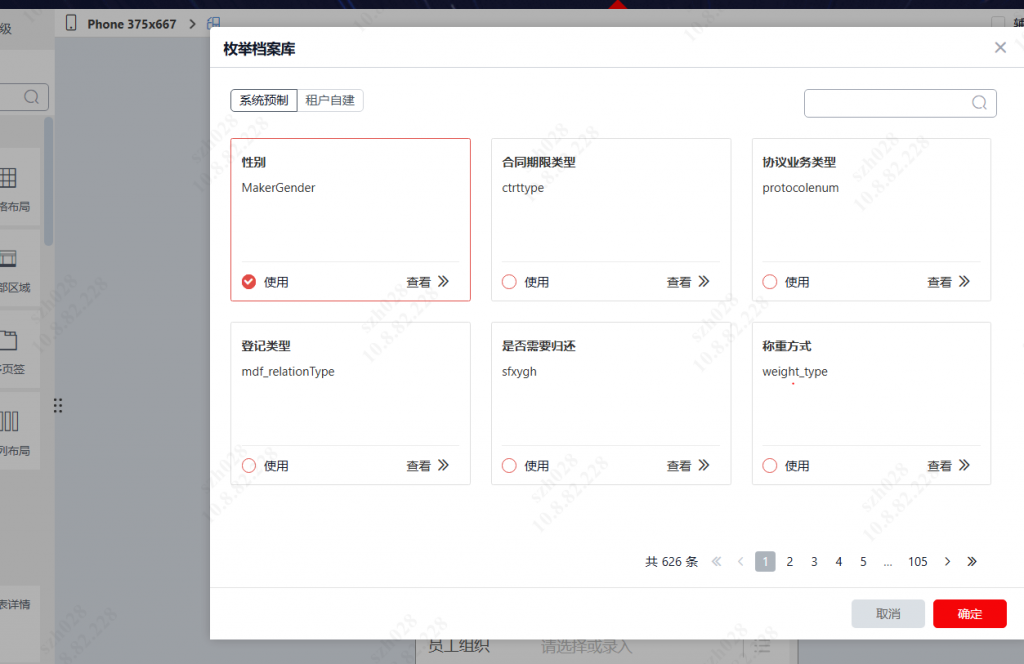
Task: Focus the enumeration search input field
Action: [x=885, y=103]
